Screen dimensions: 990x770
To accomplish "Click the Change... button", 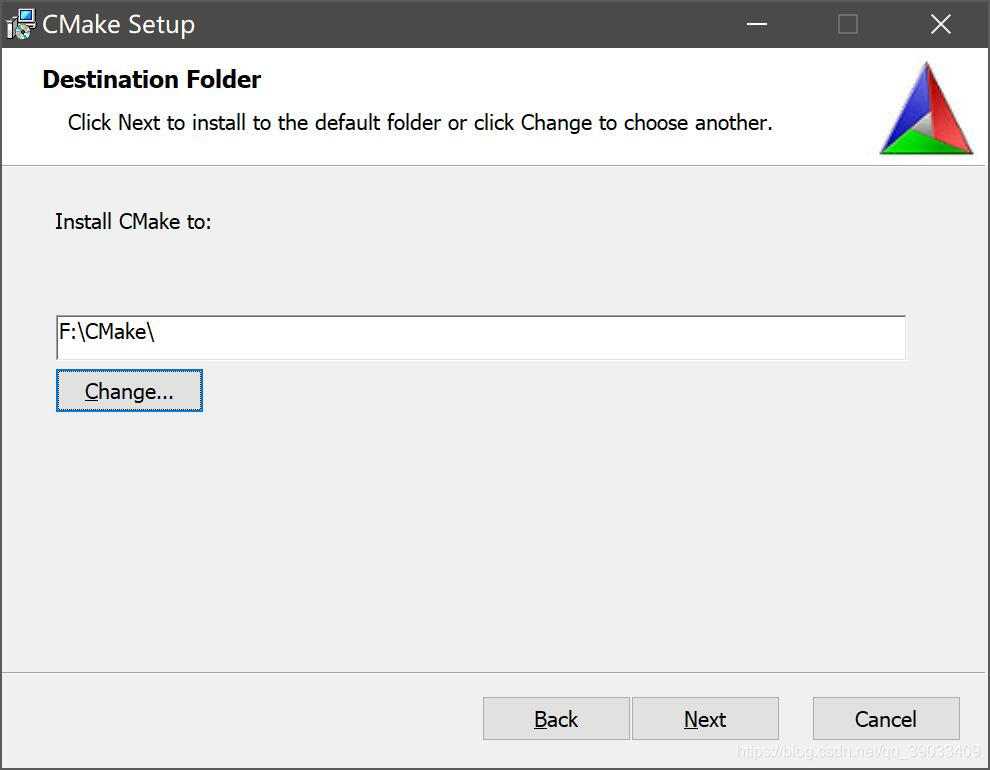I will (129, 391).
